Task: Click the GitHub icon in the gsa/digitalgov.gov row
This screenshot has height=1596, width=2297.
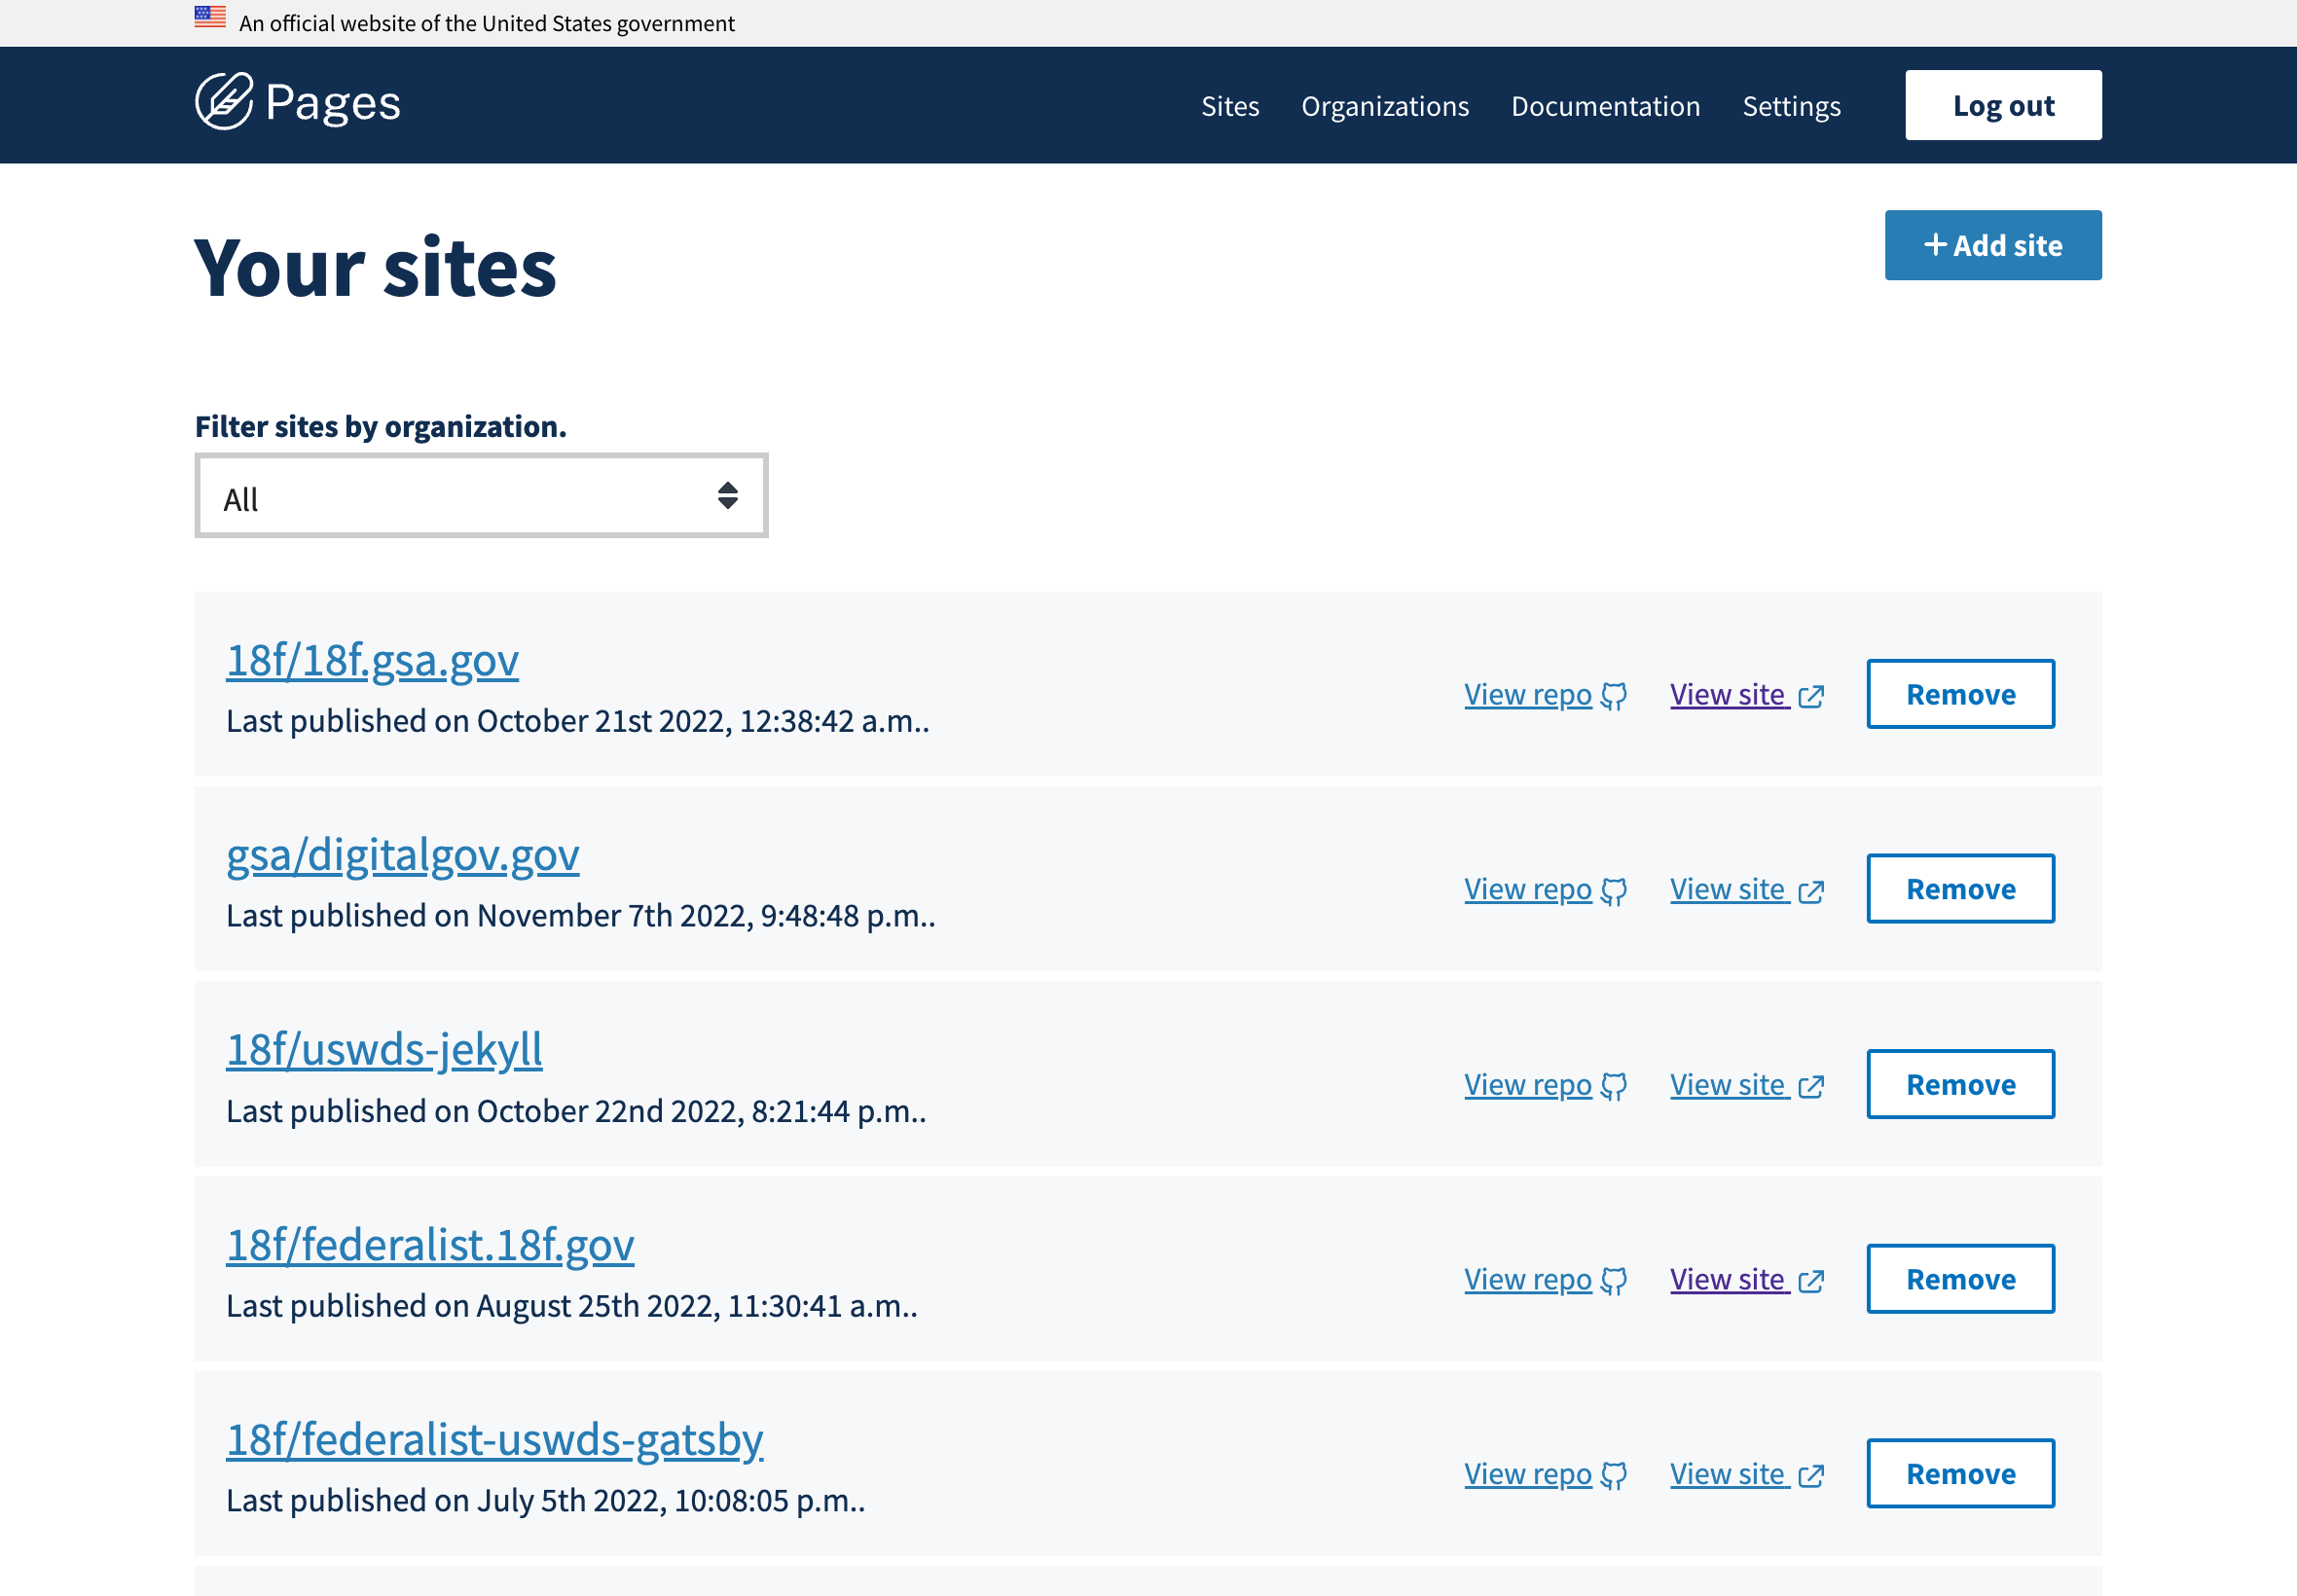Action: (x=1614, y=892)
